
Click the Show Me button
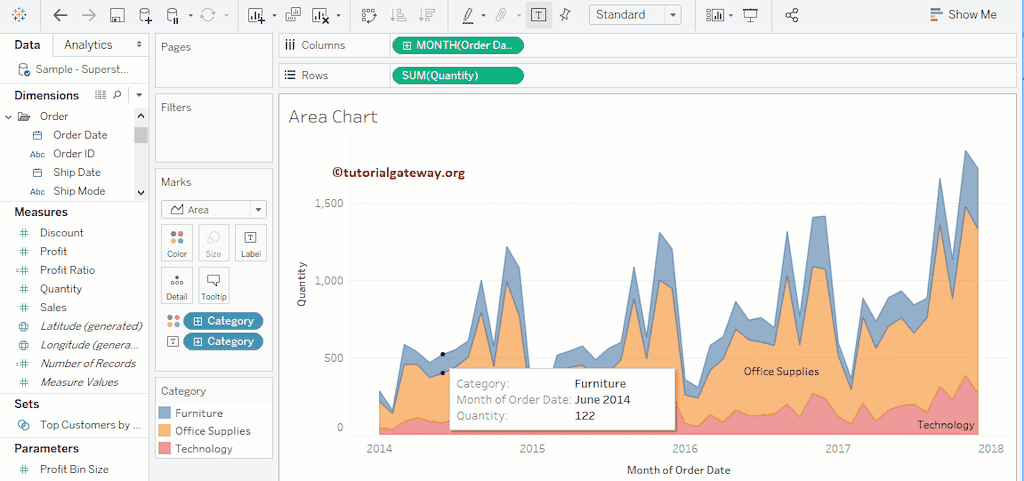[x=962, y=15]
